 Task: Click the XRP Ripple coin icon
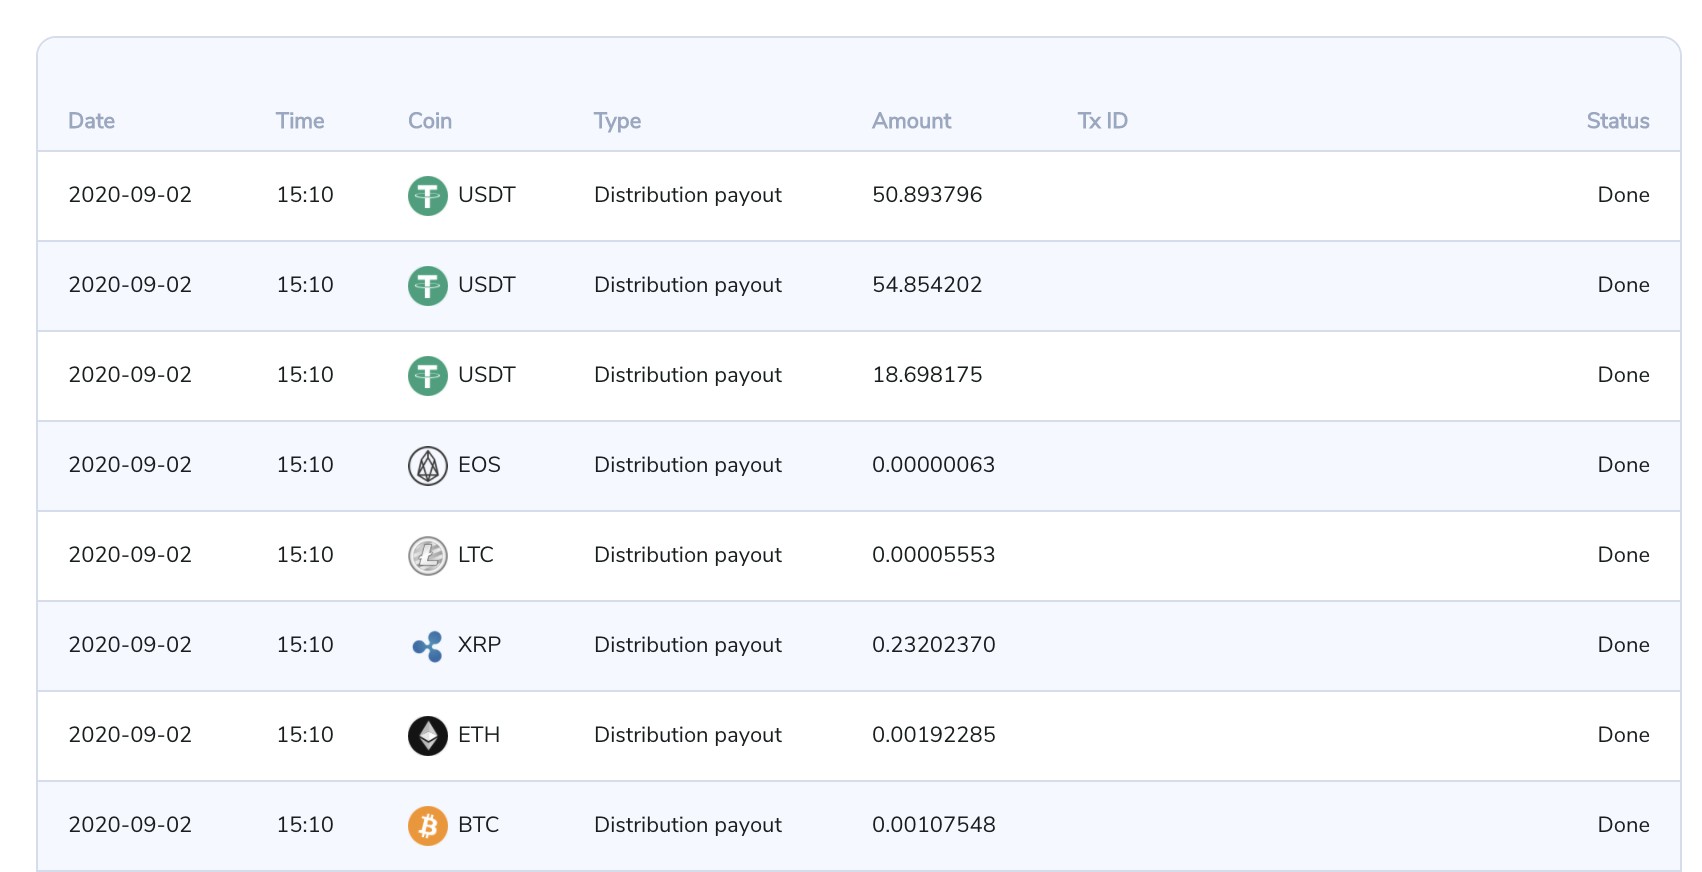[427, 645]
